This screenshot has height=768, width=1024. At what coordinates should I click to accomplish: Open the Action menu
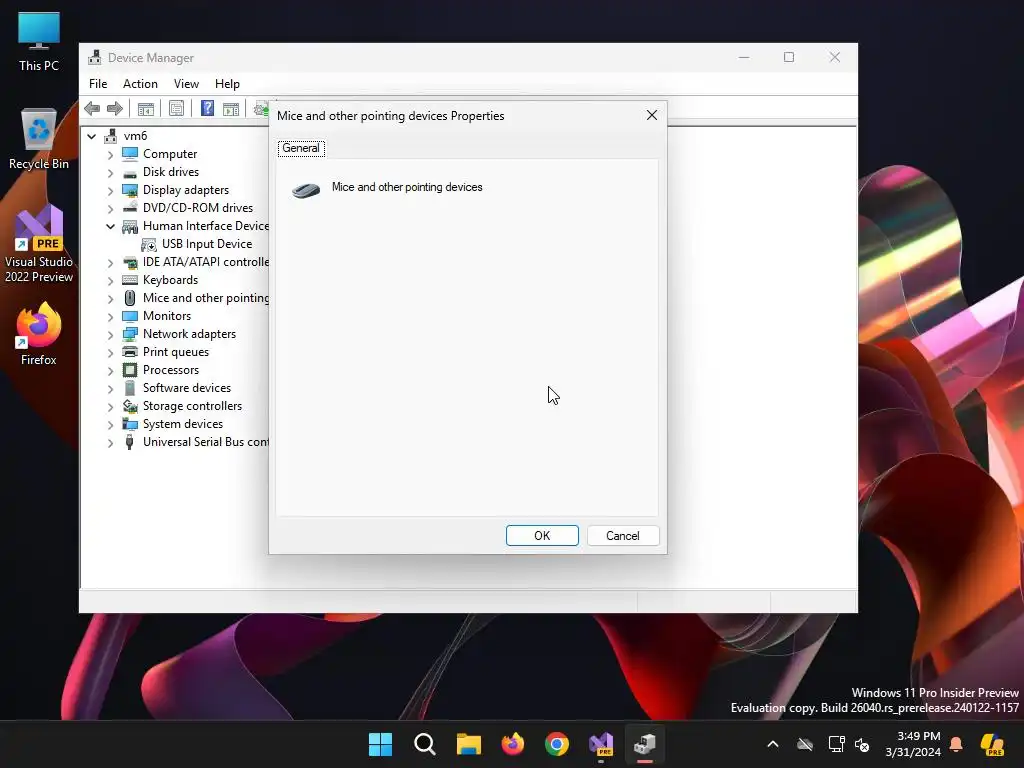point(140,84)
